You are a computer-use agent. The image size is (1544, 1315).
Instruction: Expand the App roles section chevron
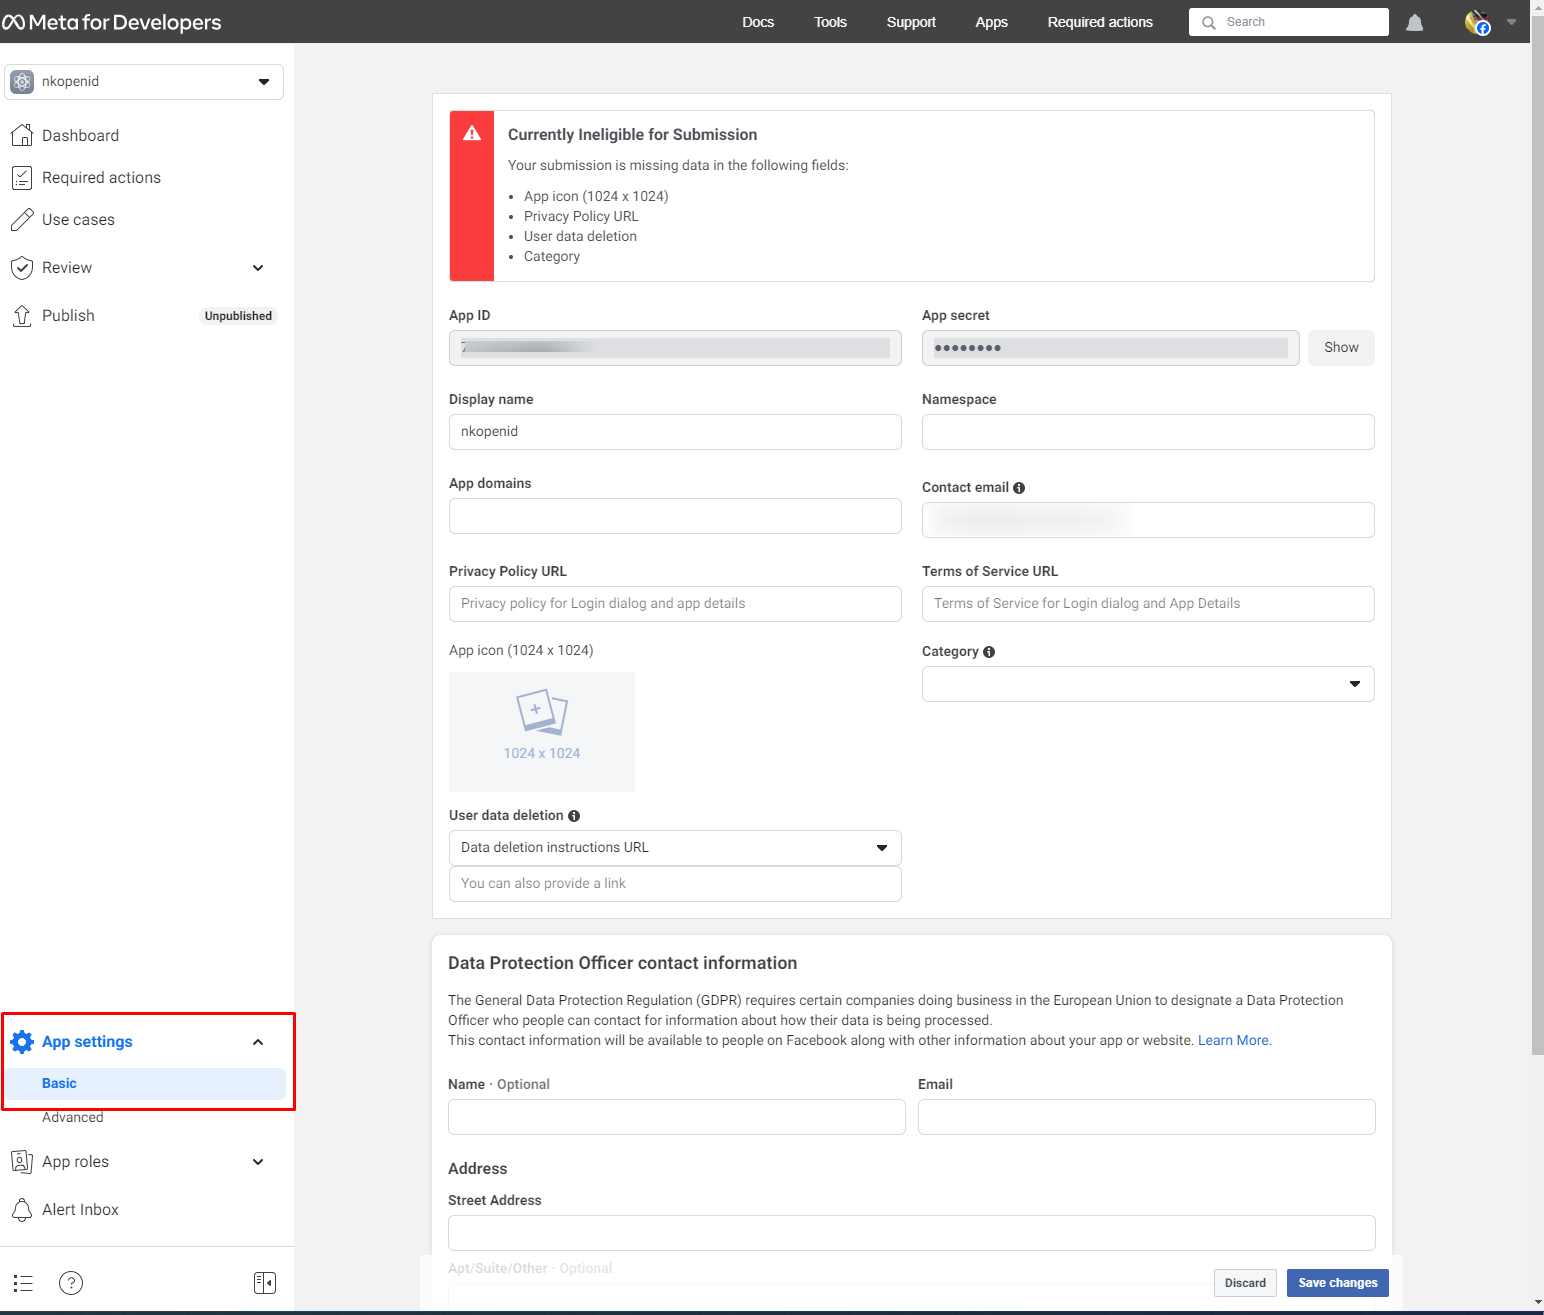pyautogui.click(x=258, y=1162)
